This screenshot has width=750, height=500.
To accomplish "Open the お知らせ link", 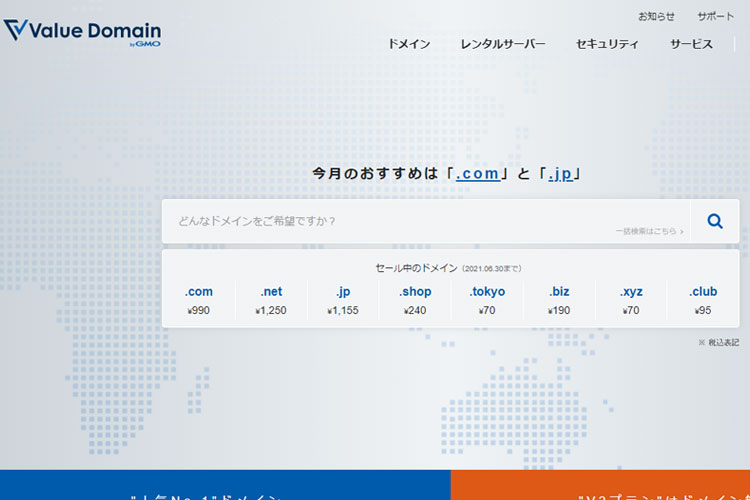I will pos(656,16).
